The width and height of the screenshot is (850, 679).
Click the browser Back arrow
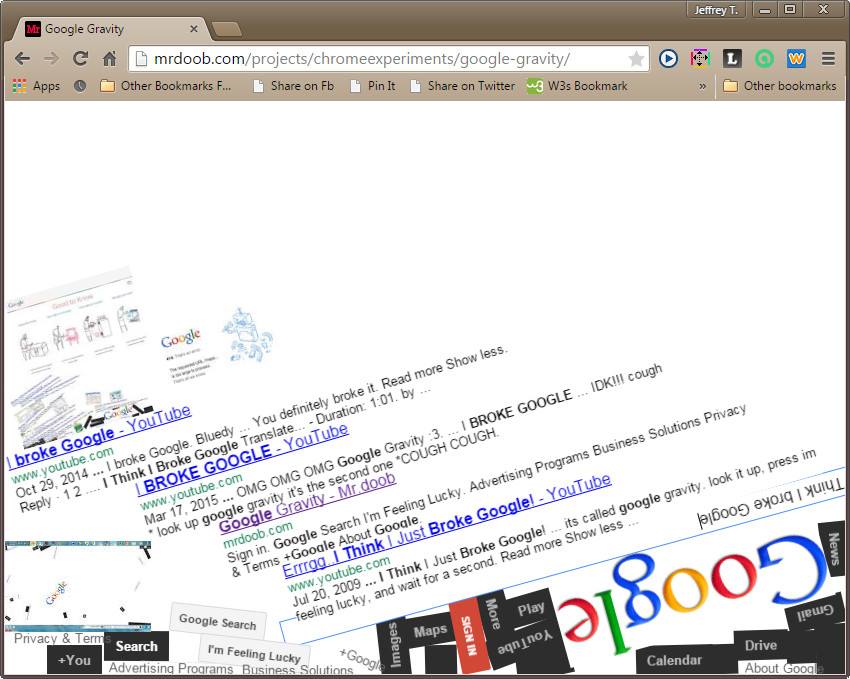point(22,59)
